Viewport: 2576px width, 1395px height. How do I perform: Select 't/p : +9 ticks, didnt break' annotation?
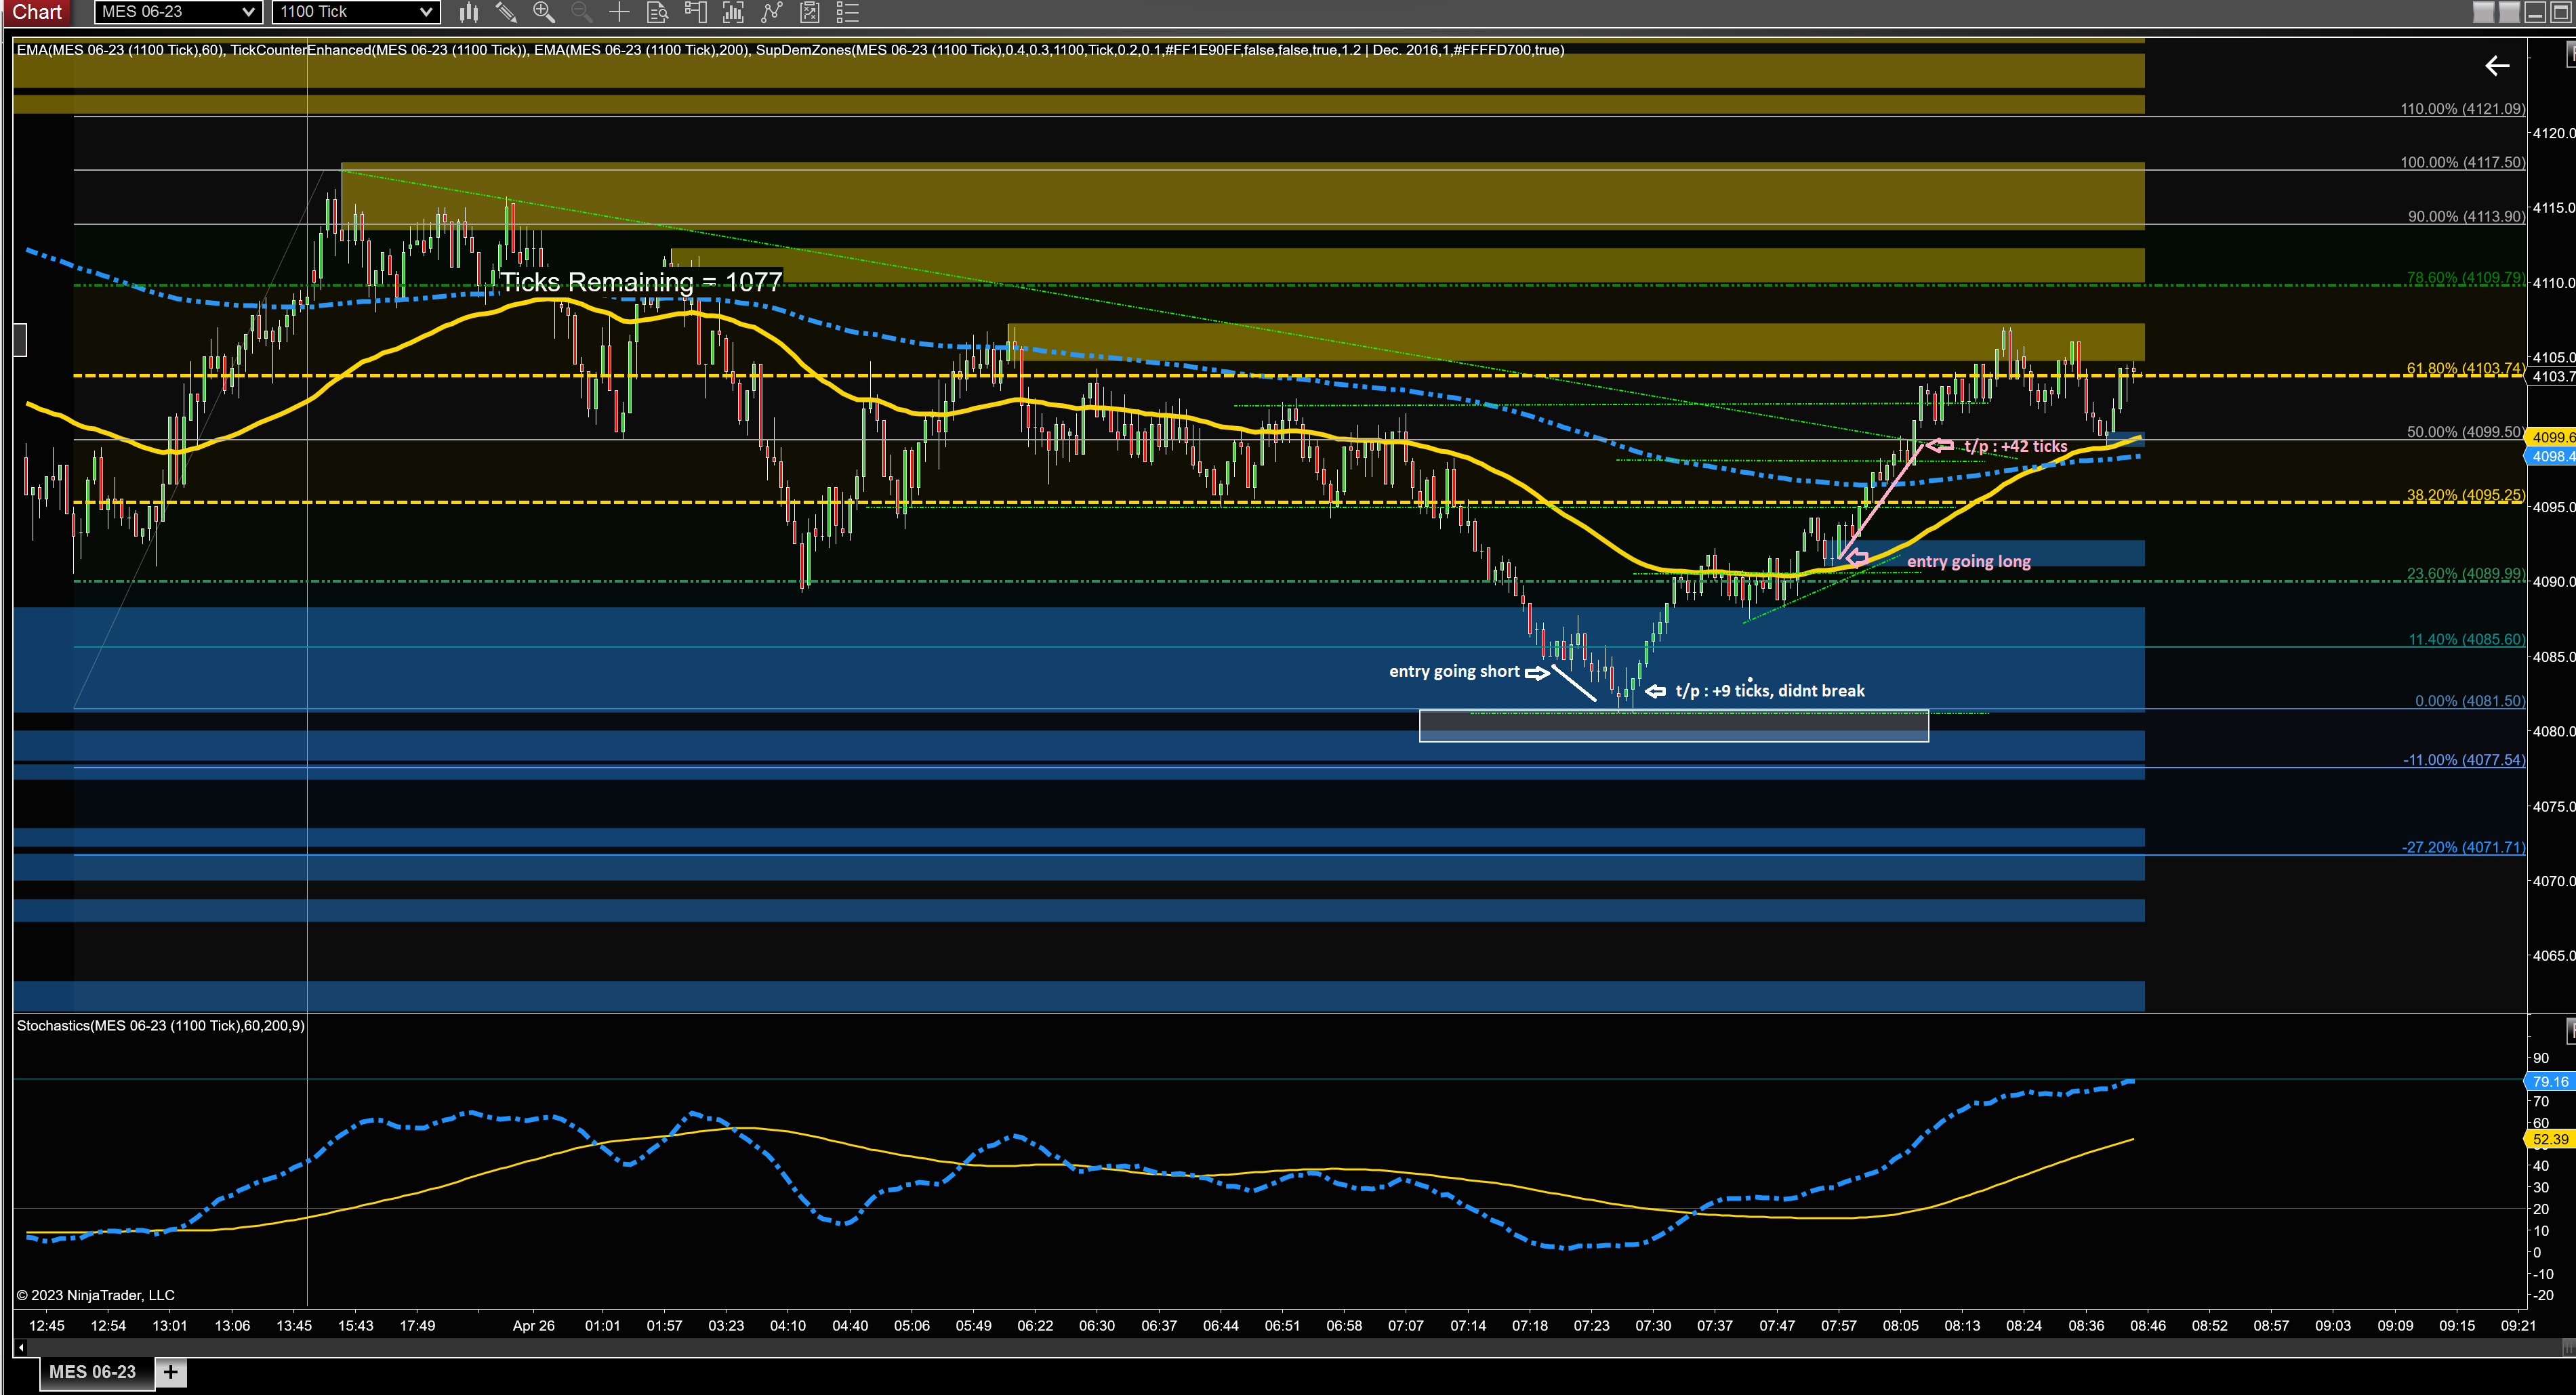pos(1770,690)
